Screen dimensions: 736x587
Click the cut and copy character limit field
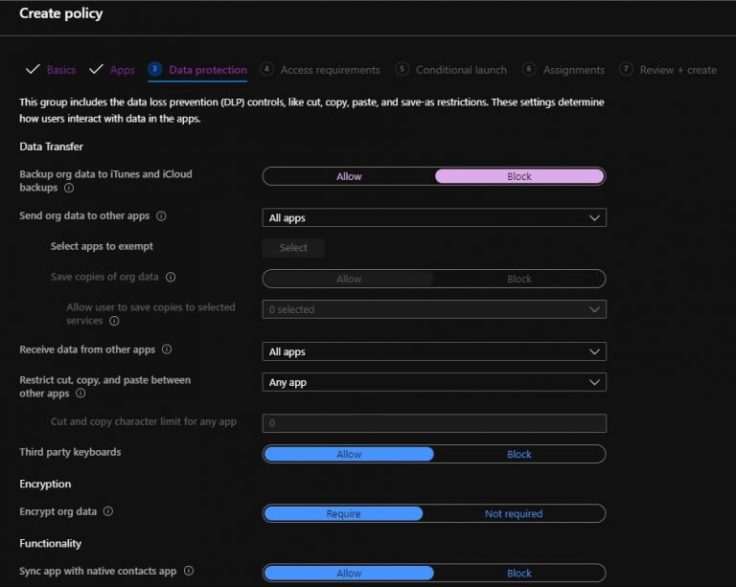tap(434, 423)
